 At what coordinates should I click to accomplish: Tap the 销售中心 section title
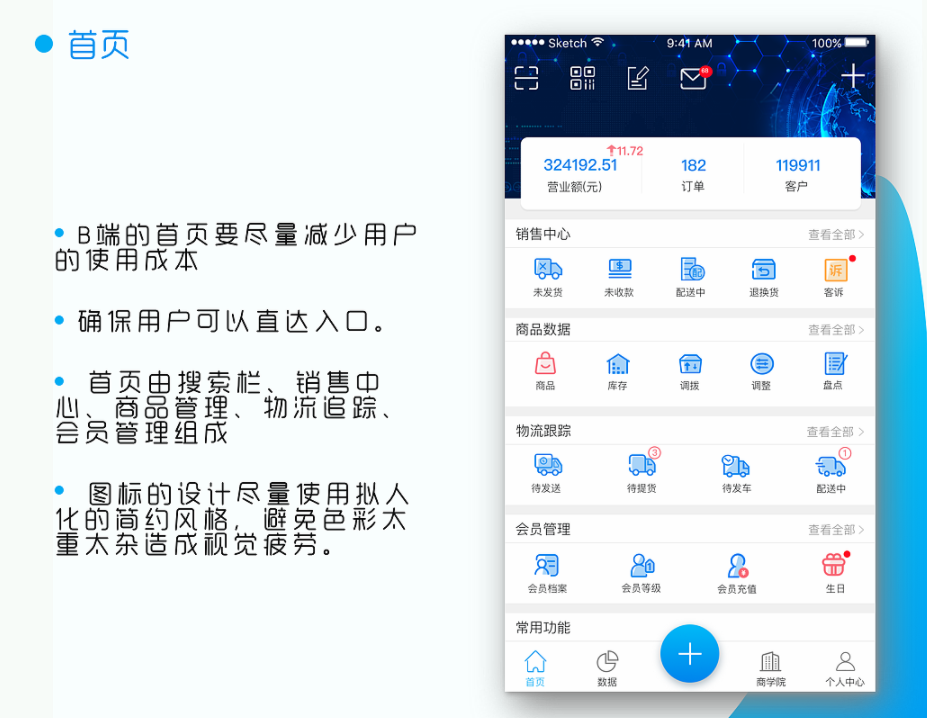click(x=543, y=234)
